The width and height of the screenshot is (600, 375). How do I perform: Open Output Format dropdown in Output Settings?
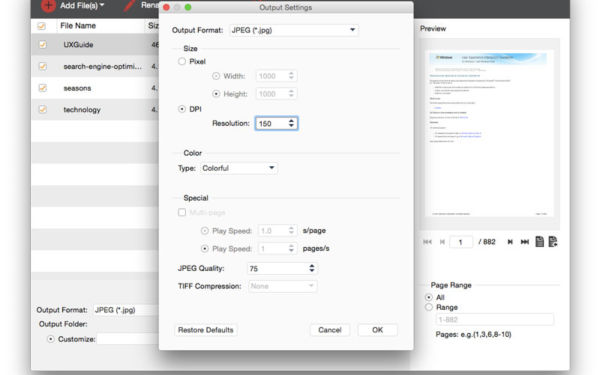coord(294,30)
